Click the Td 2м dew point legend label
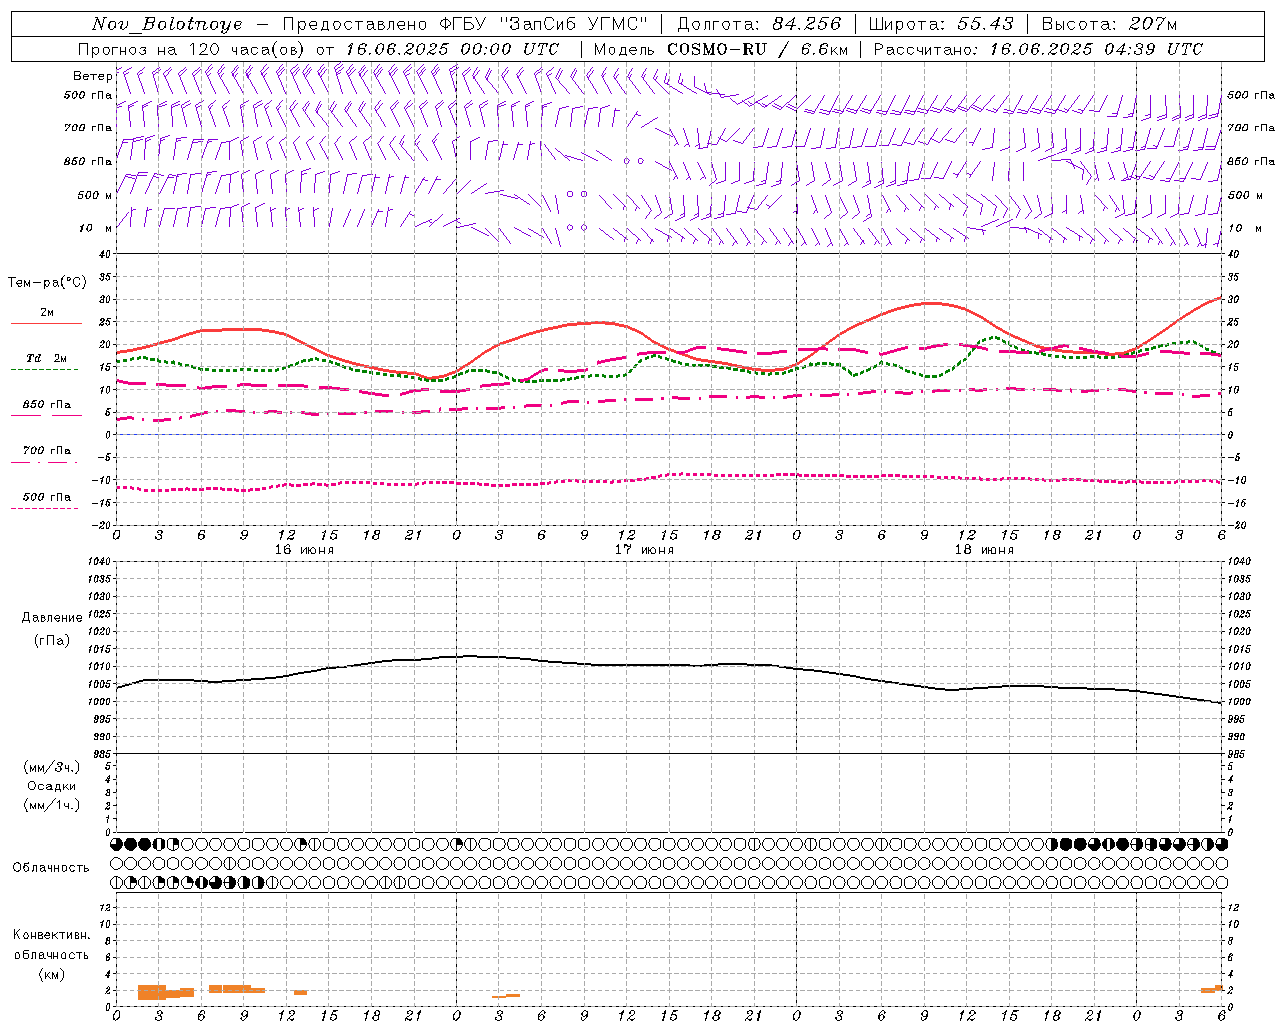Image resolution: width=1280 pixels, height=1024 pixels. pyautogui.click(x=47, y=358)
